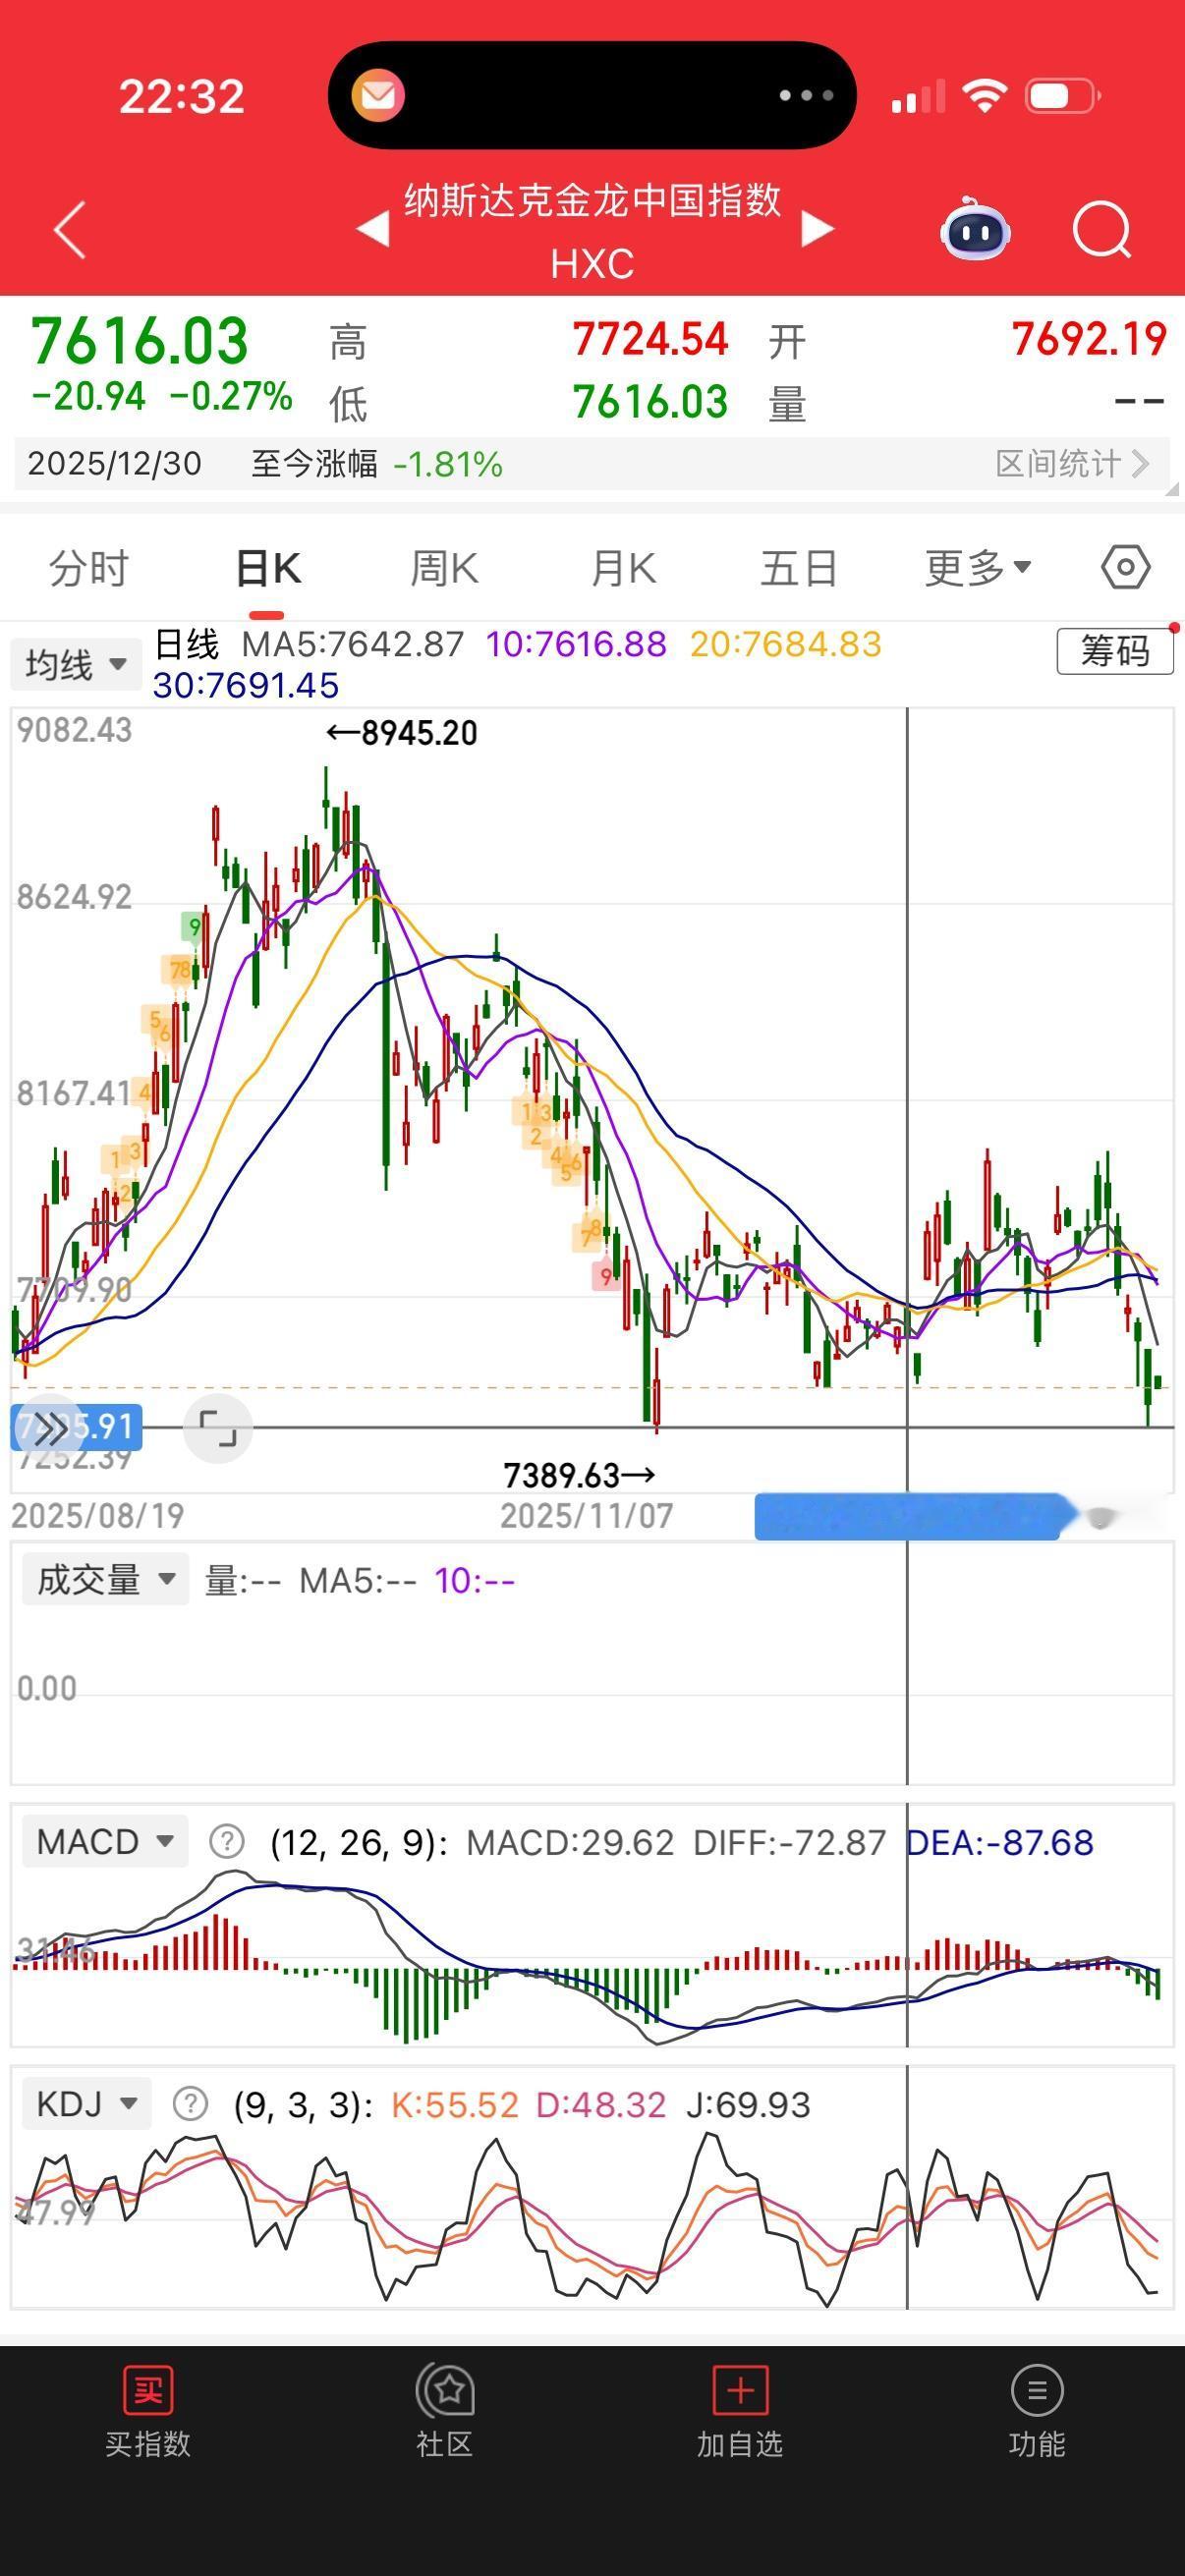Tap the HXC ticker symbol
Image resolution: width=1185 pixels, height=2576 pixels.
pyautogui.click(x=592, y=264)
